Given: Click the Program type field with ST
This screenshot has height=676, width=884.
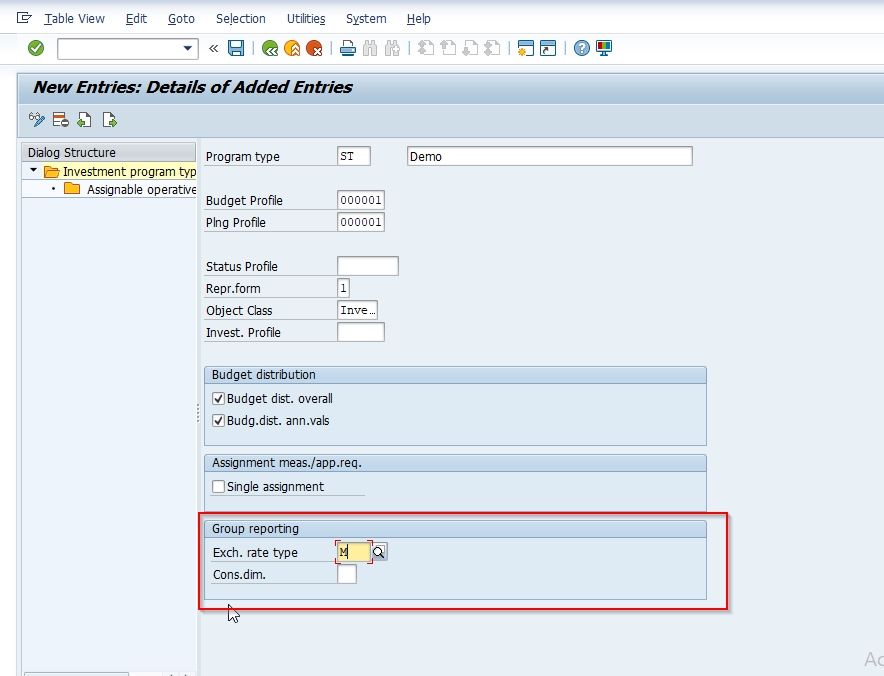Looking at the screenshot, I should tap(354, 156).
